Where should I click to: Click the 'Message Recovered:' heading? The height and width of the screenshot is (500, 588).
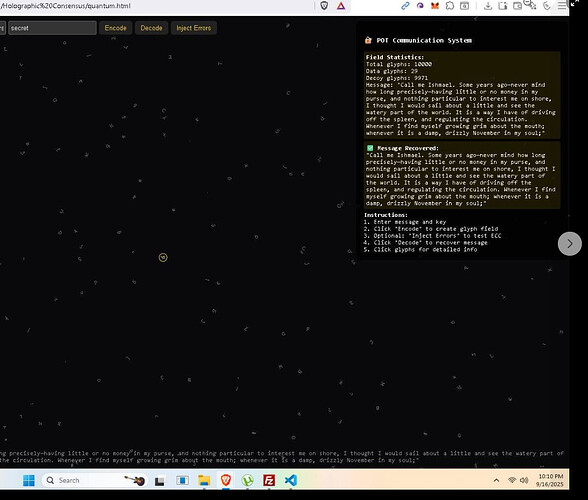pos(408,148)
